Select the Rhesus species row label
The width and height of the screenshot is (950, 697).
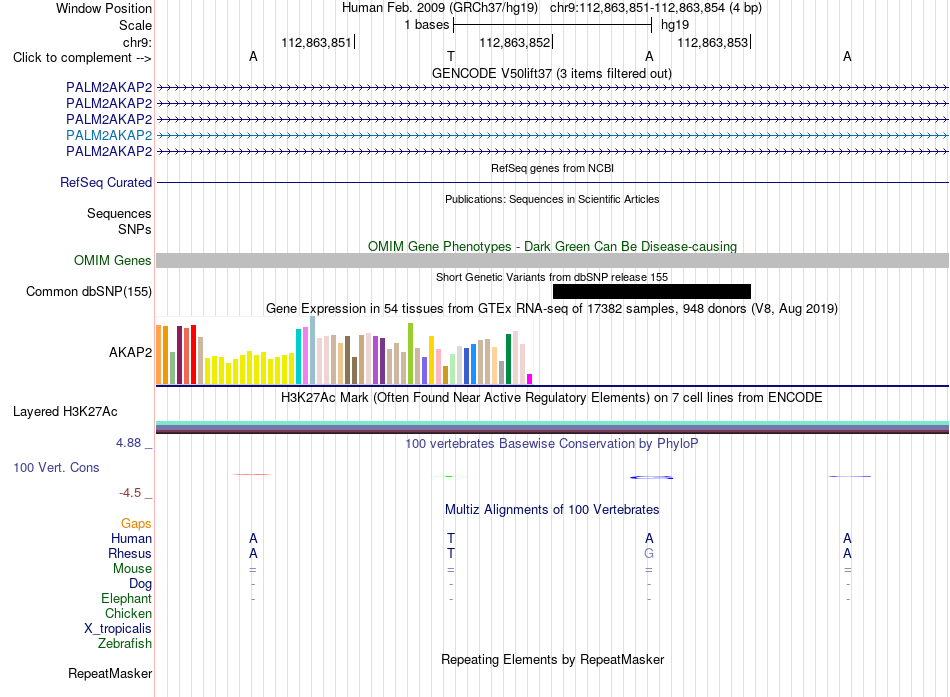[x=130, y=553]
